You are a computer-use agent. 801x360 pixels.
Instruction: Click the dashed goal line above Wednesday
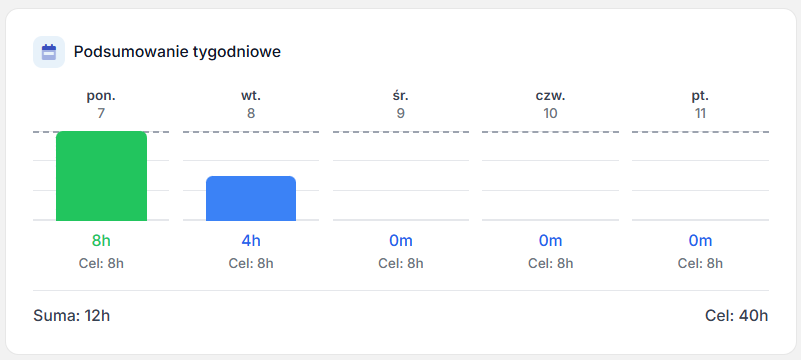tap(400, 132)
